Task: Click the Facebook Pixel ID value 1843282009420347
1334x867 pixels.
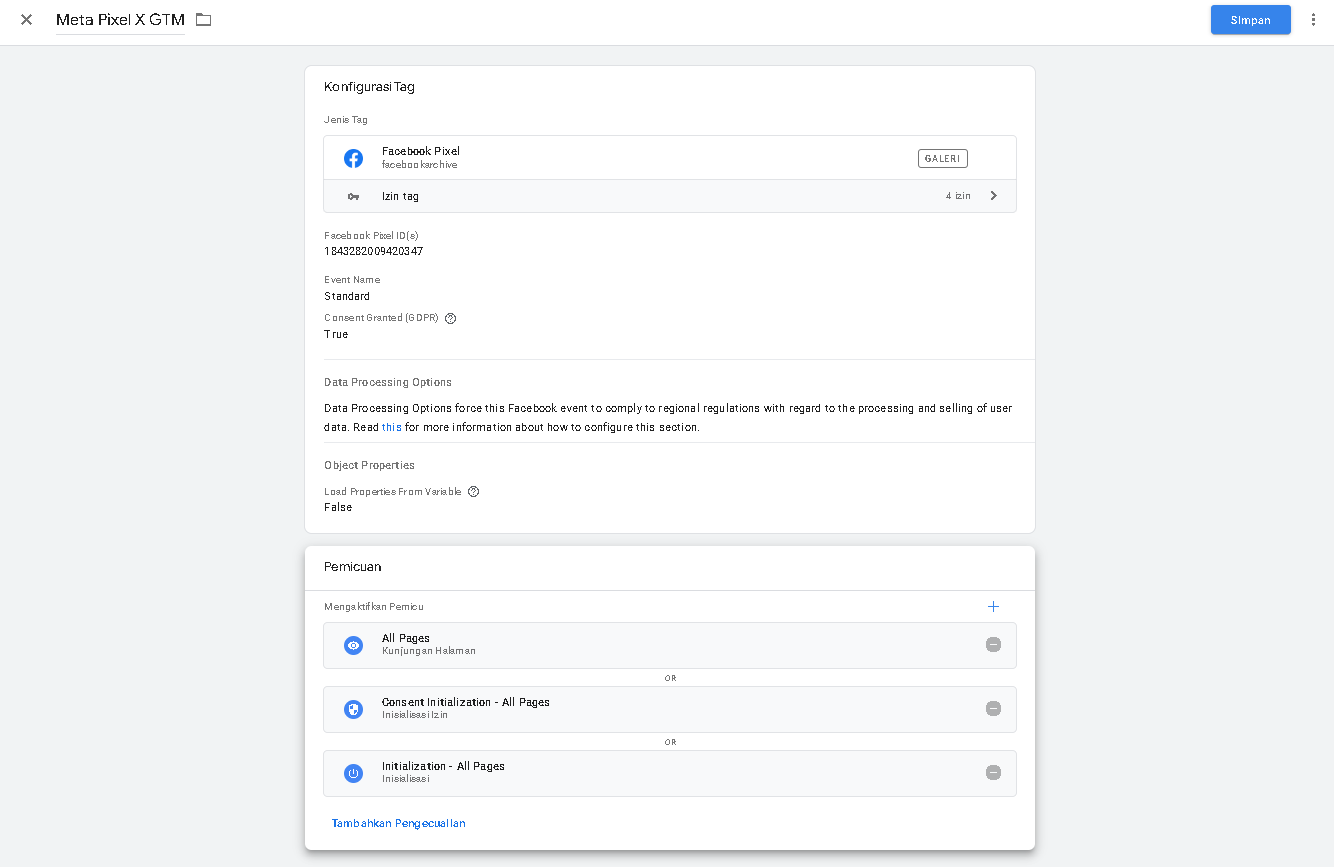Action: pos(373,251)
